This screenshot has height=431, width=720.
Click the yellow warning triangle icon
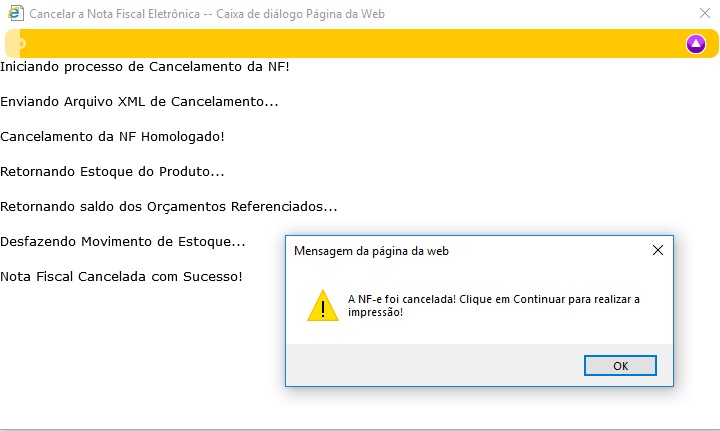(x=322, y=305)
